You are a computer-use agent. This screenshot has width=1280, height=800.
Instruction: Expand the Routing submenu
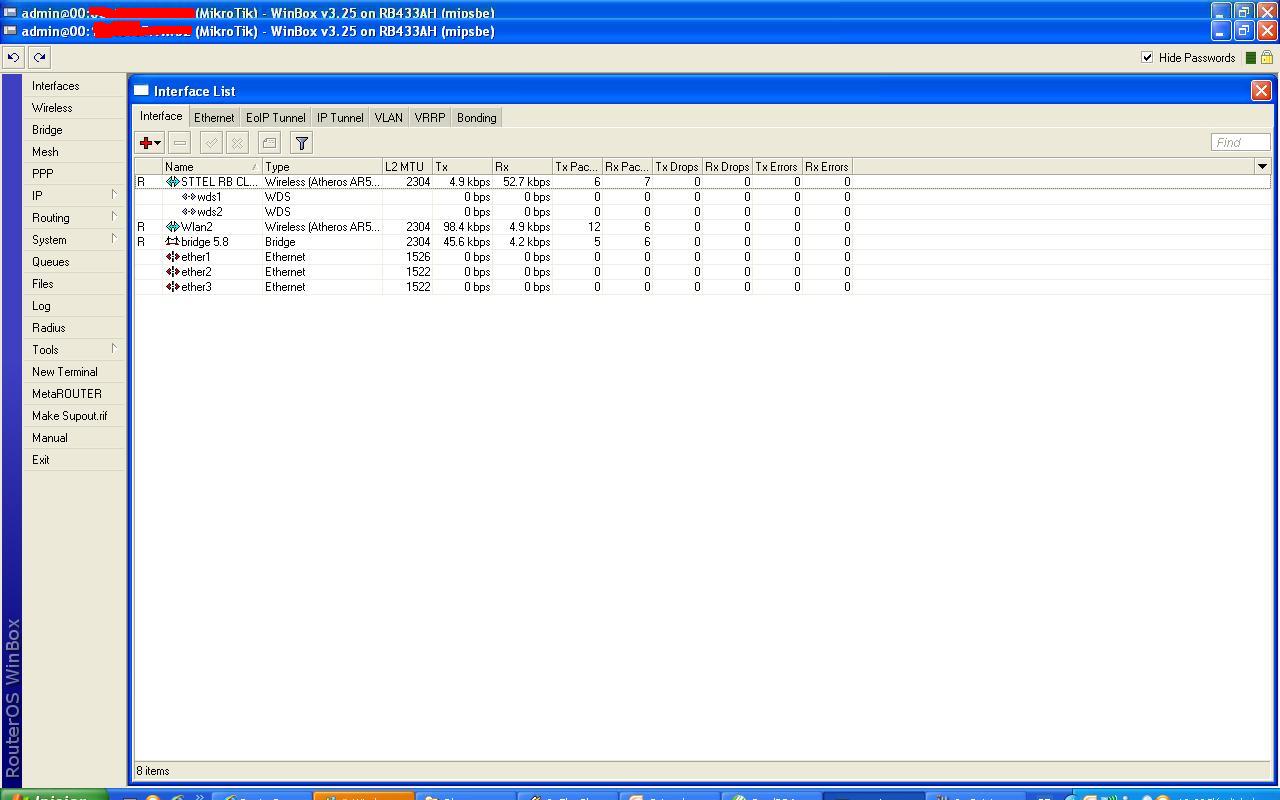coord(73,218)
